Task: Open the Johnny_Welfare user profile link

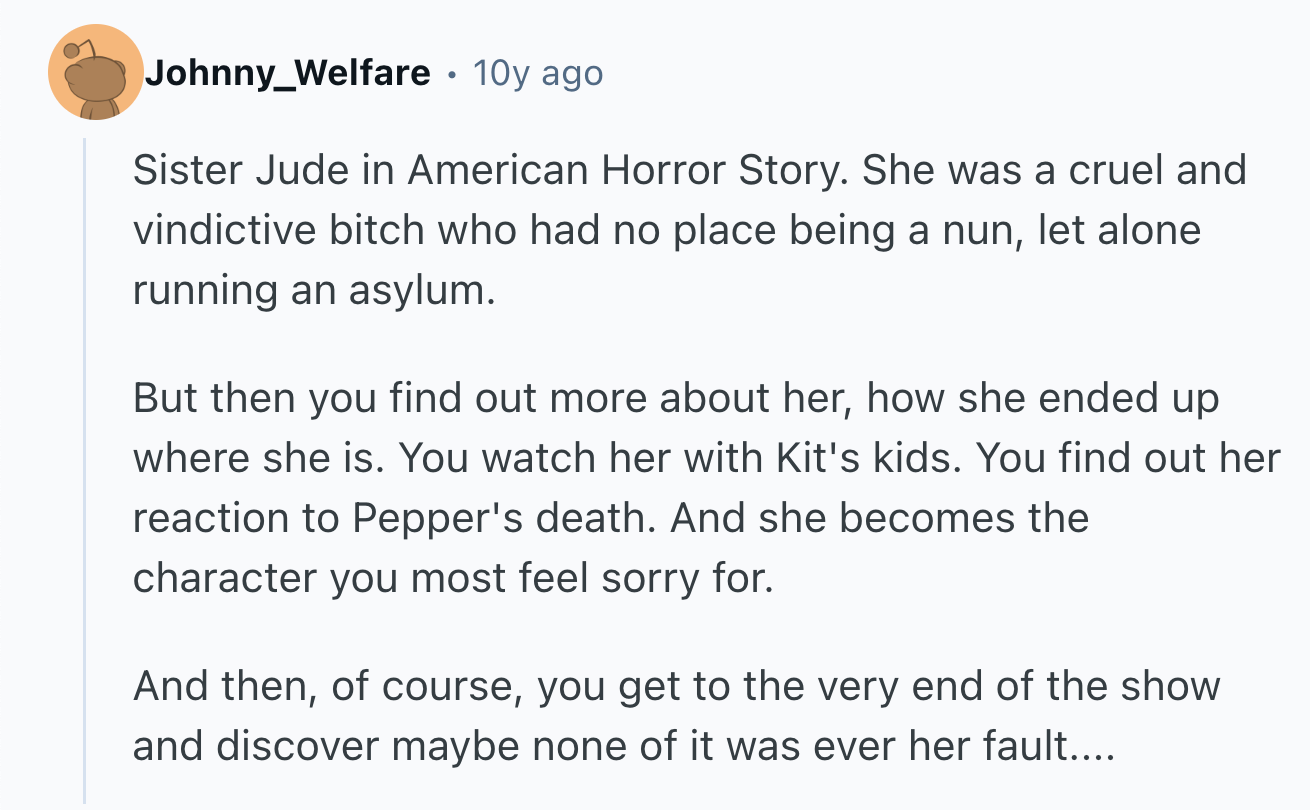Action: [x=287, y=73]
